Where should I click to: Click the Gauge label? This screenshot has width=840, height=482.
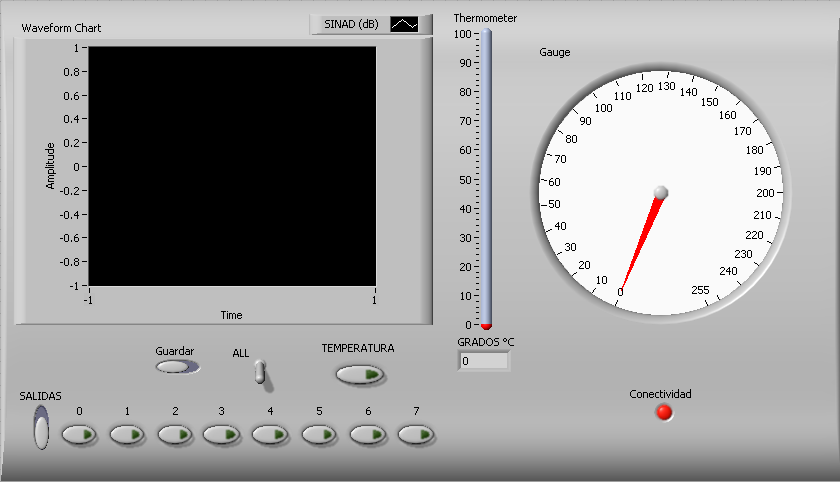coord(554,52)
